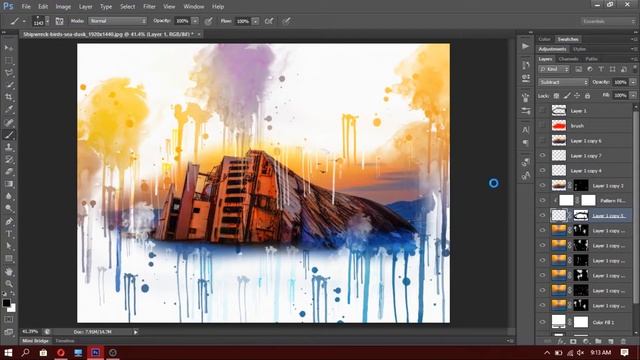
Task: Select the Crop tool
Action: click(9, 97)
